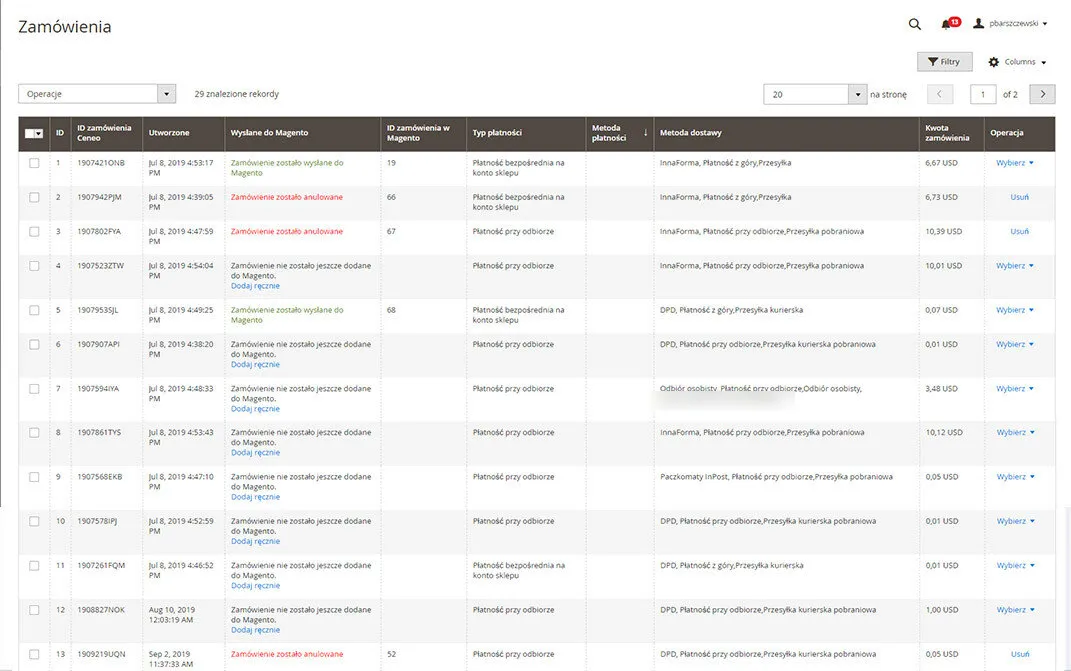This screenshot has width=1071, height=671.
Task: Check the box for order 1909219UQN
Action: (x=34, y=655)
